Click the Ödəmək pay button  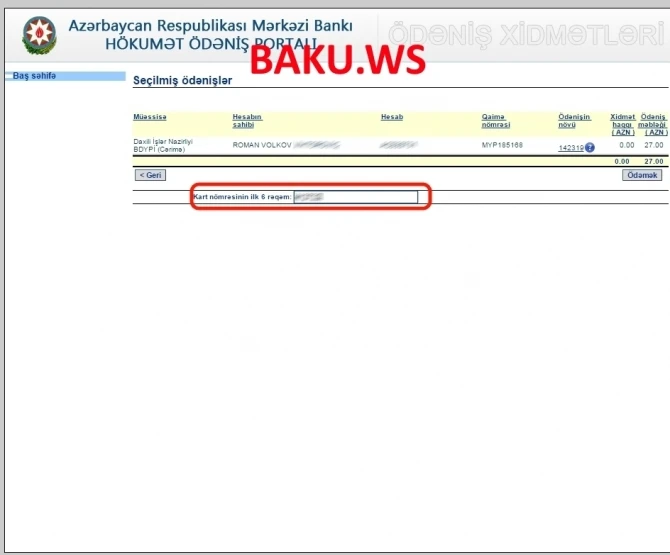coord(642,175)
